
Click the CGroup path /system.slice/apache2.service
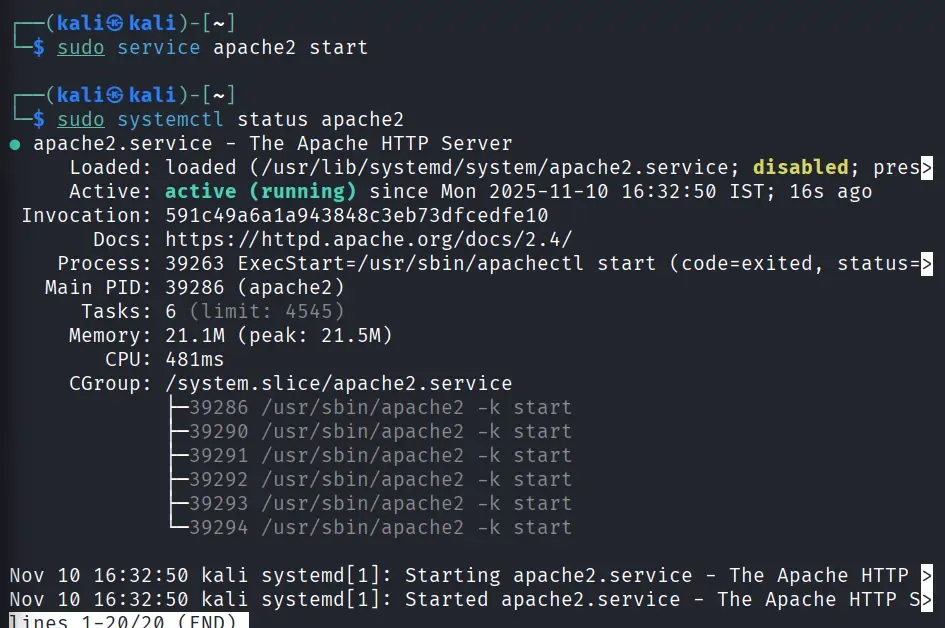pos(338,384)
